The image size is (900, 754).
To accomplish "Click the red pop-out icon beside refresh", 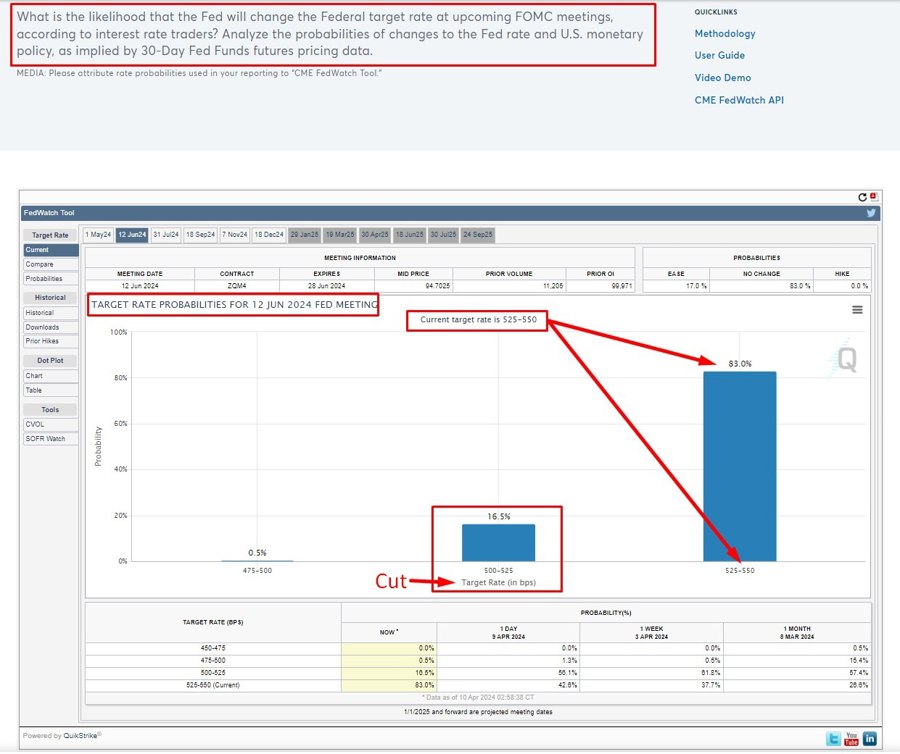I will click(873, 197).
